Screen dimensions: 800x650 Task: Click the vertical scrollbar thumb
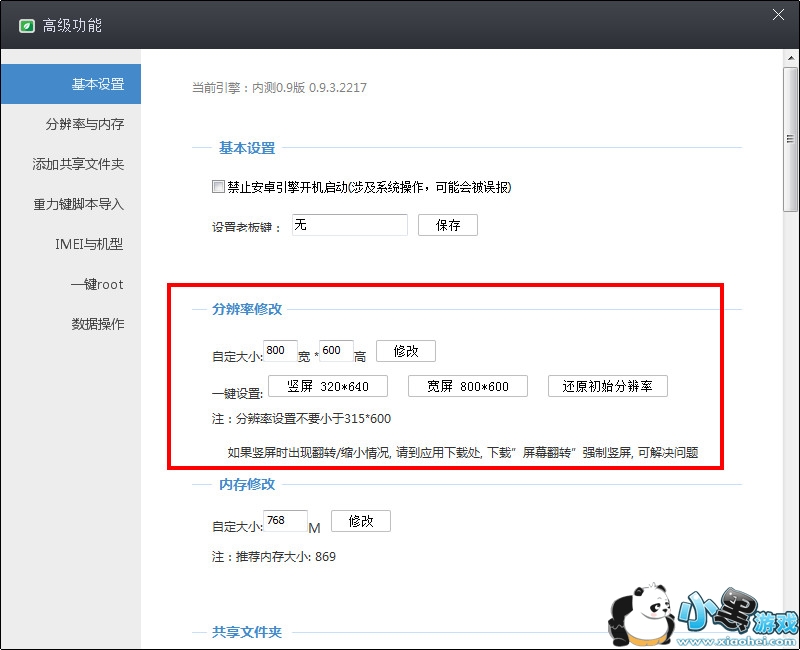(x=791, y=139)
